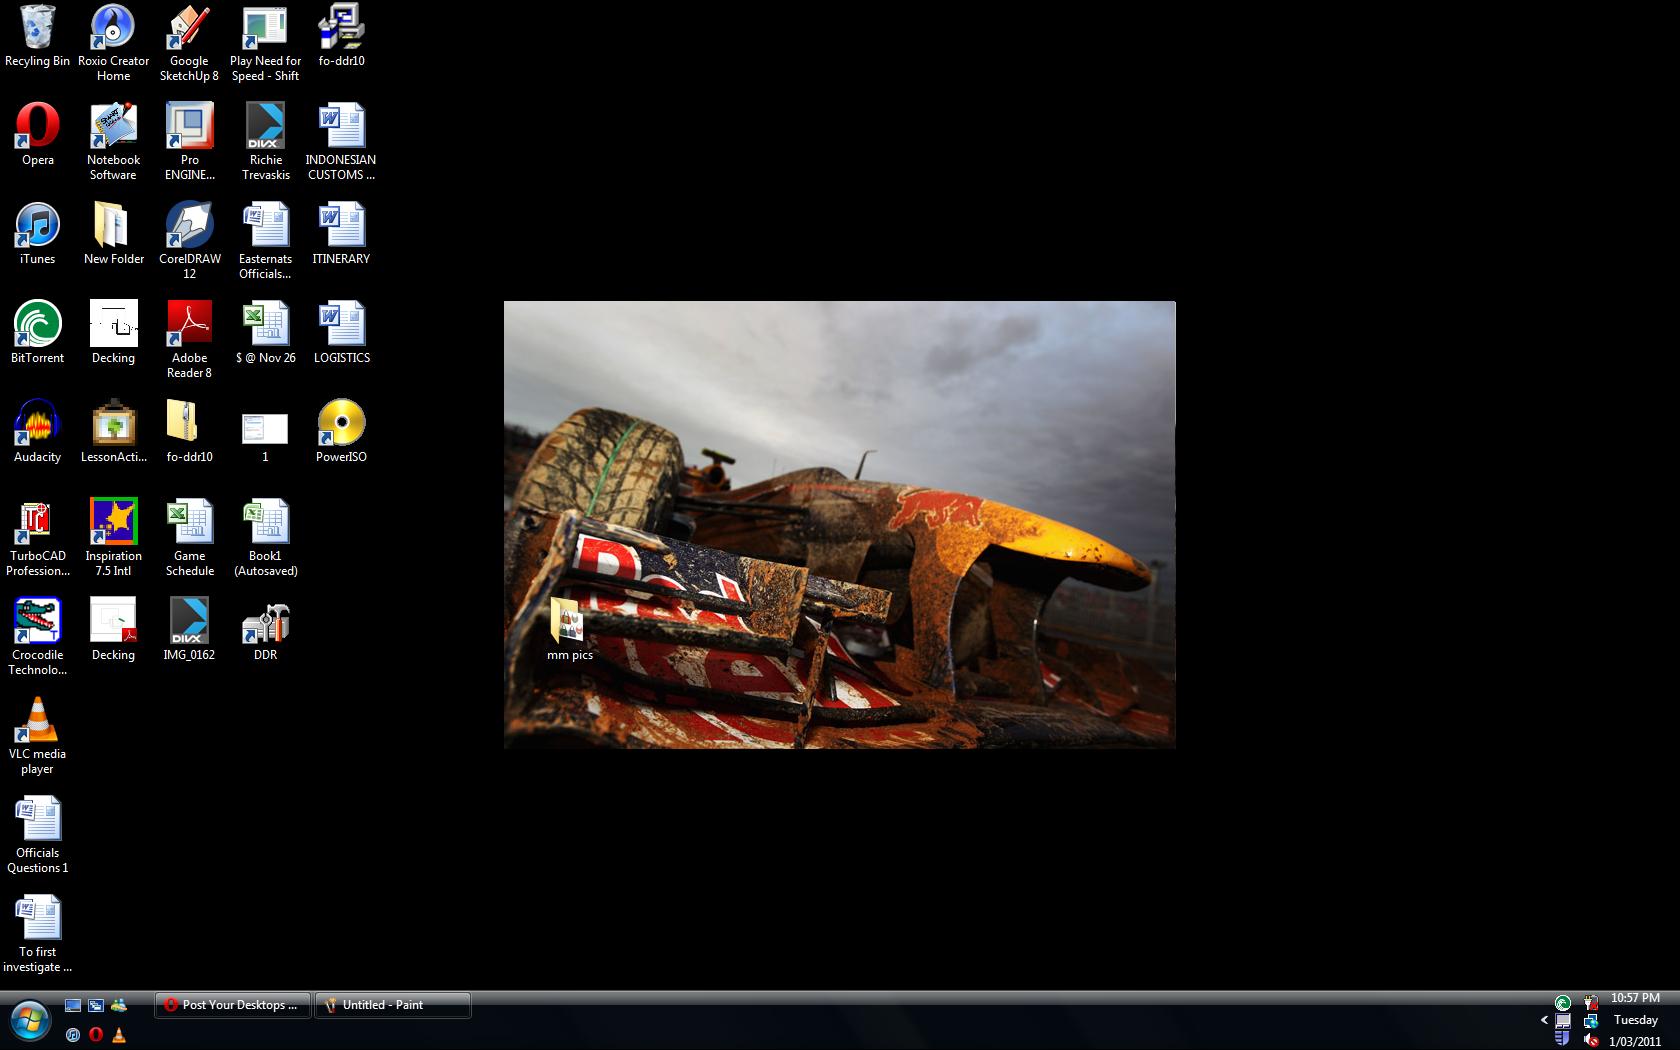Select the To first investigate document

click(x=37, y=934)
